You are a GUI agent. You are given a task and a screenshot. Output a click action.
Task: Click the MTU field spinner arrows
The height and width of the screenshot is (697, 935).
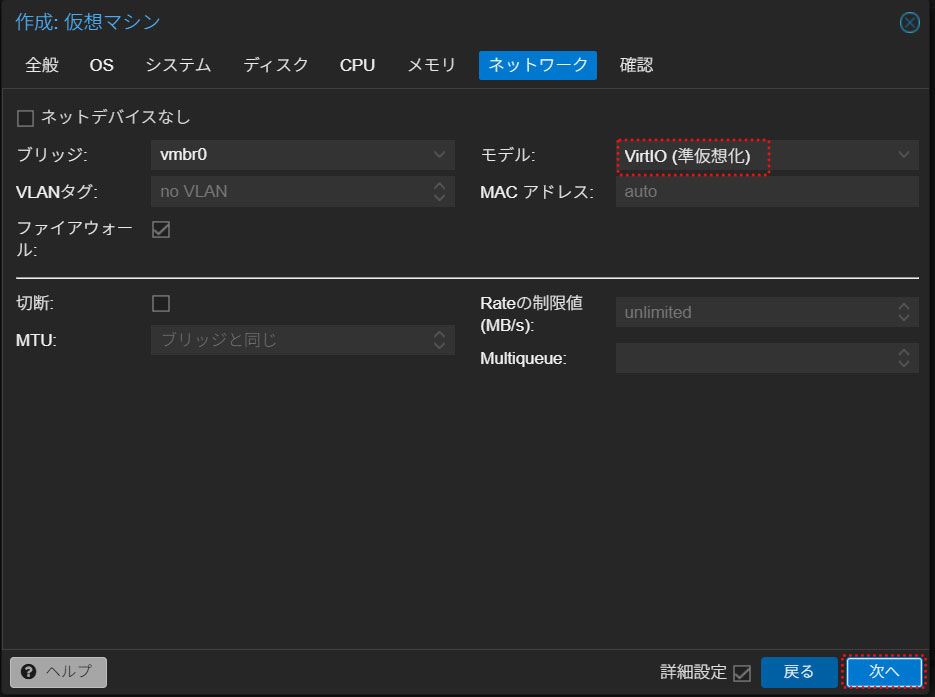(439, 340)
